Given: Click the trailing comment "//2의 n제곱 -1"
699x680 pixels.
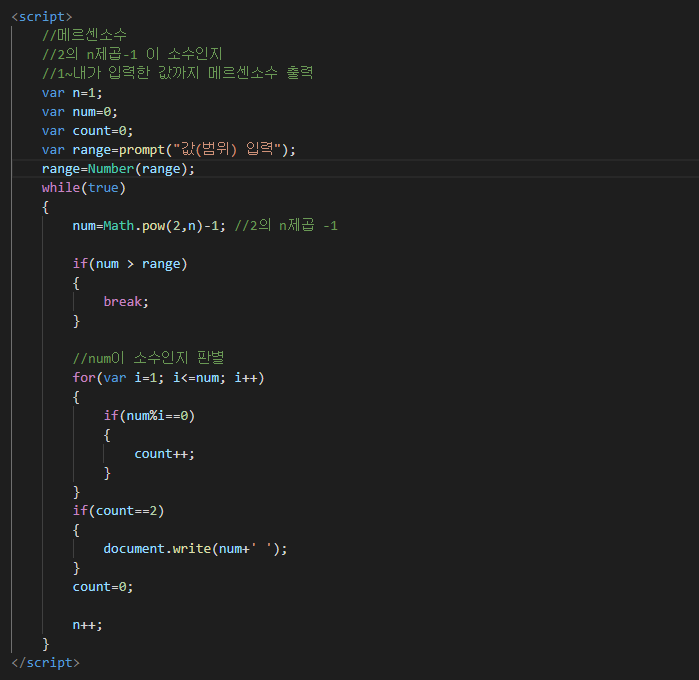Looking at the screenshot, I should (x=286, y=225).
